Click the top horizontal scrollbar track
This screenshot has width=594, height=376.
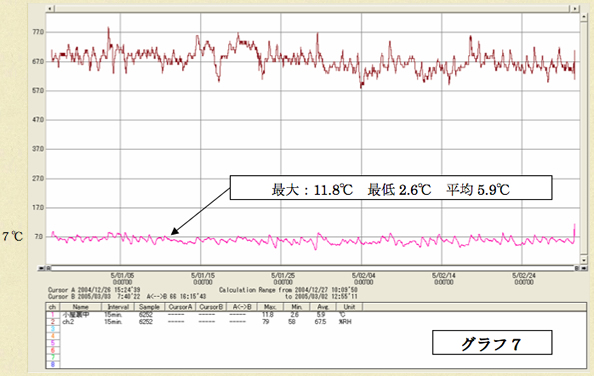coord(313,8)
